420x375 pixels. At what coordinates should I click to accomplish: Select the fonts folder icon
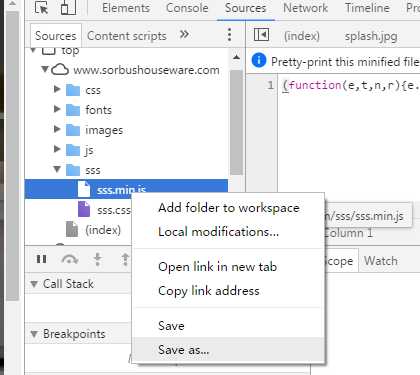pos(73,110)
